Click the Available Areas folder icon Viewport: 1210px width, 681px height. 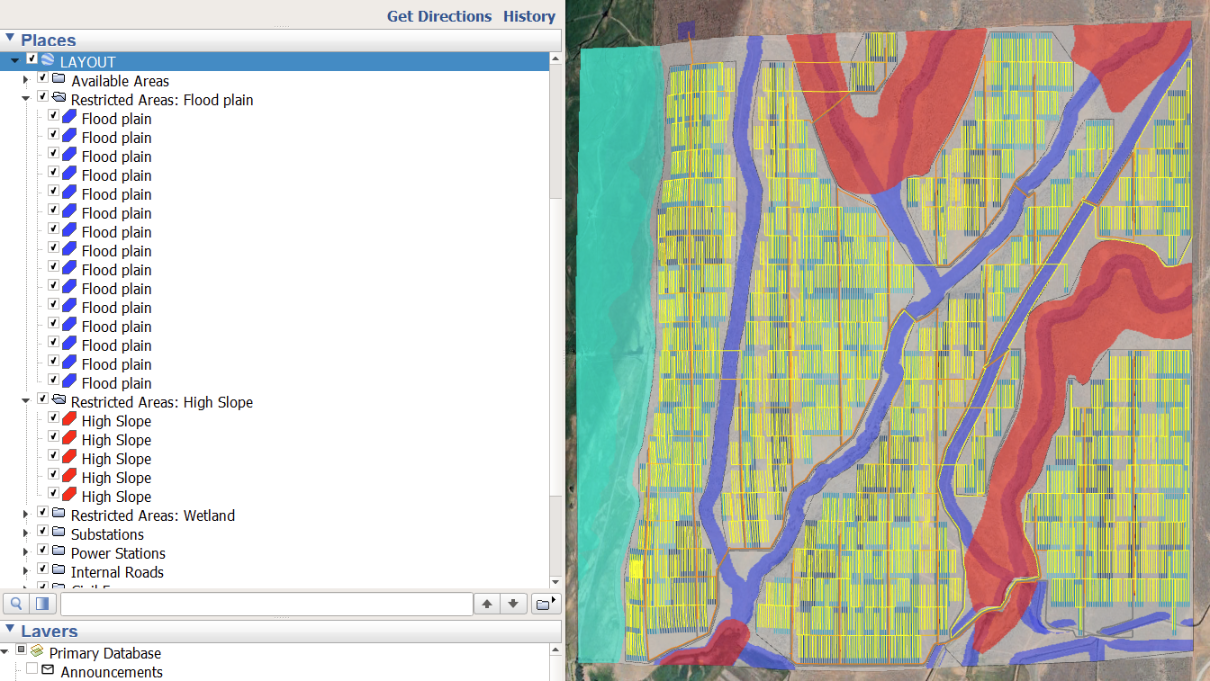pos(59,80)
